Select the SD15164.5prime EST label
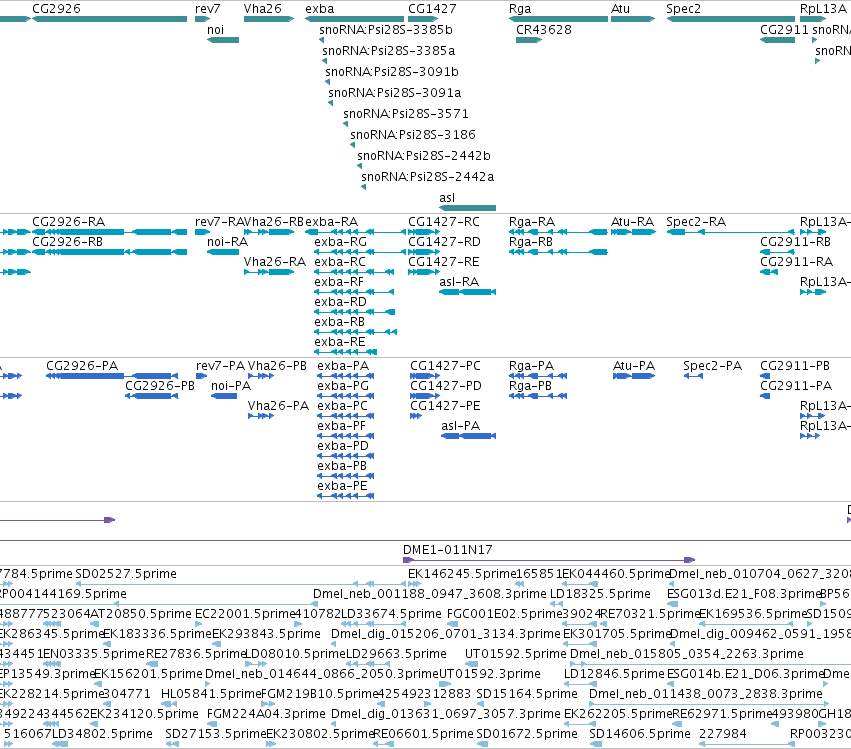Screen dimensions: 851x749 tap(527, 694)
